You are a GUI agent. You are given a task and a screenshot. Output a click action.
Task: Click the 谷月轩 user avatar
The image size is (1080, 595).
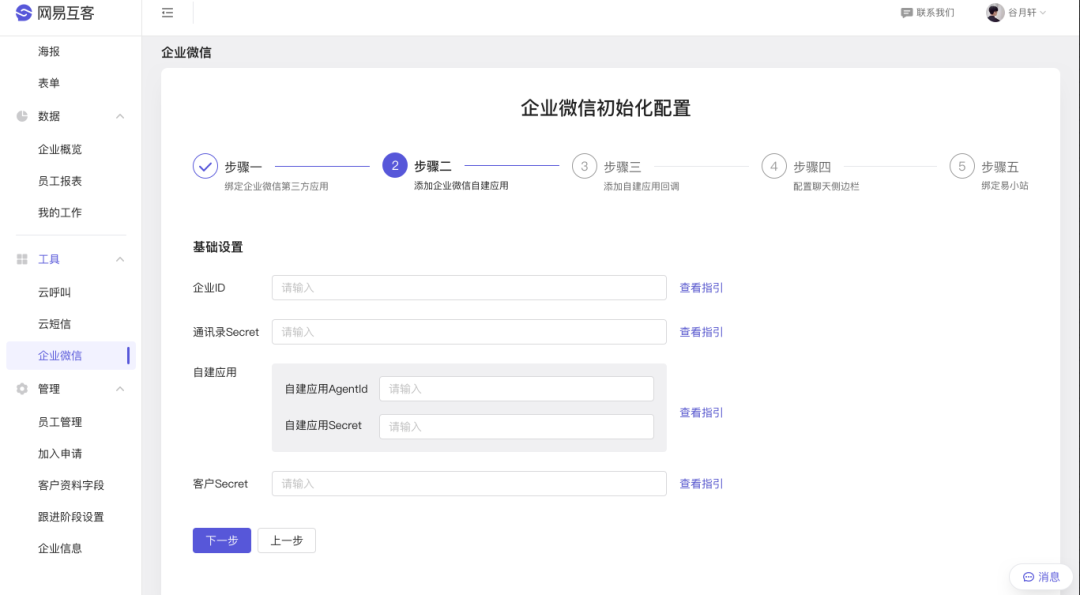tap(995, 12)
